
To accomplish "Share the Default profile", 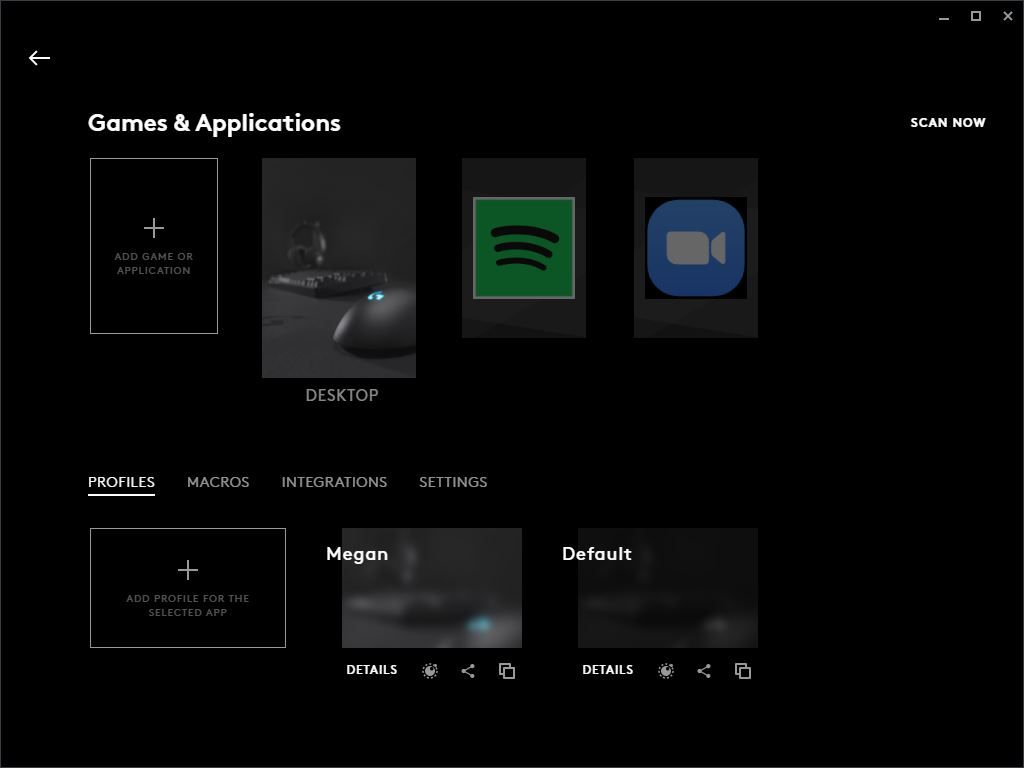I will click(x=704, y=671).
